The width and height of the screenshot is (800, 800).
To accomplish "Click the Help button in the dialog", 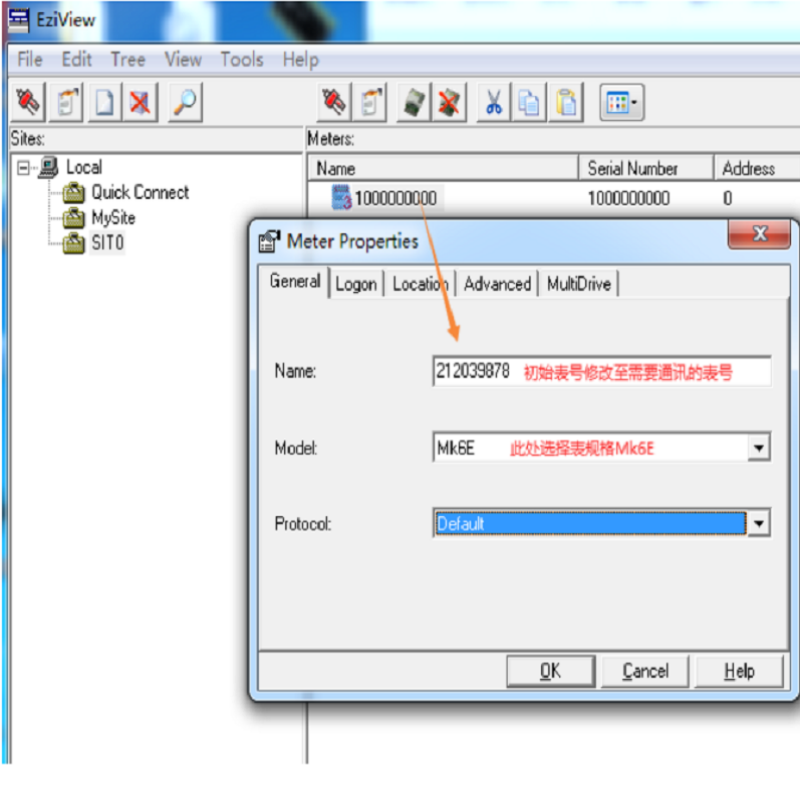I will pos(739,671).
